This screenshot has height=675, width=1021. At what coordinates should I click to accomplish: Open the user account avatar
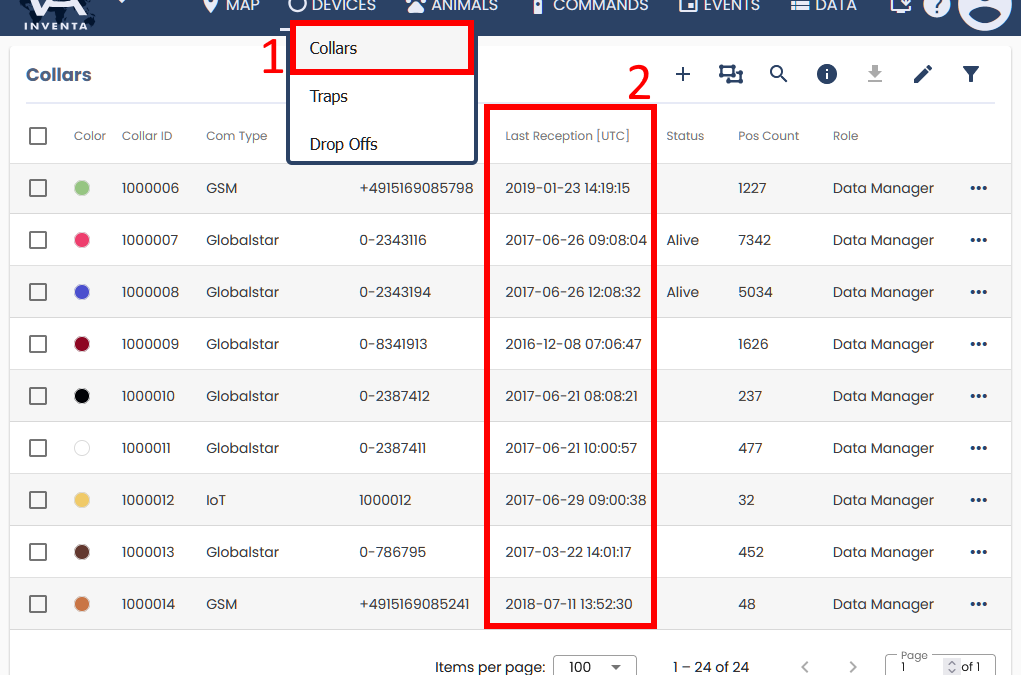coord(984,8)
